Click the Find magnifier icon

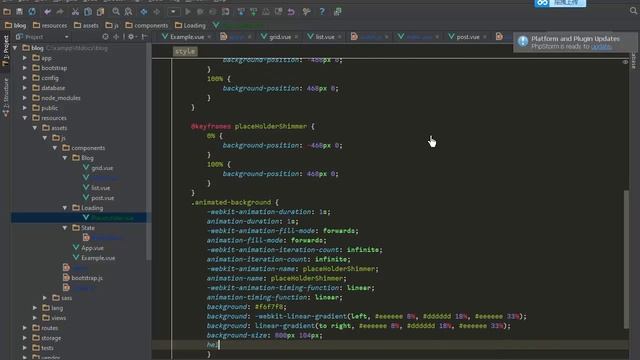[116, 12]
